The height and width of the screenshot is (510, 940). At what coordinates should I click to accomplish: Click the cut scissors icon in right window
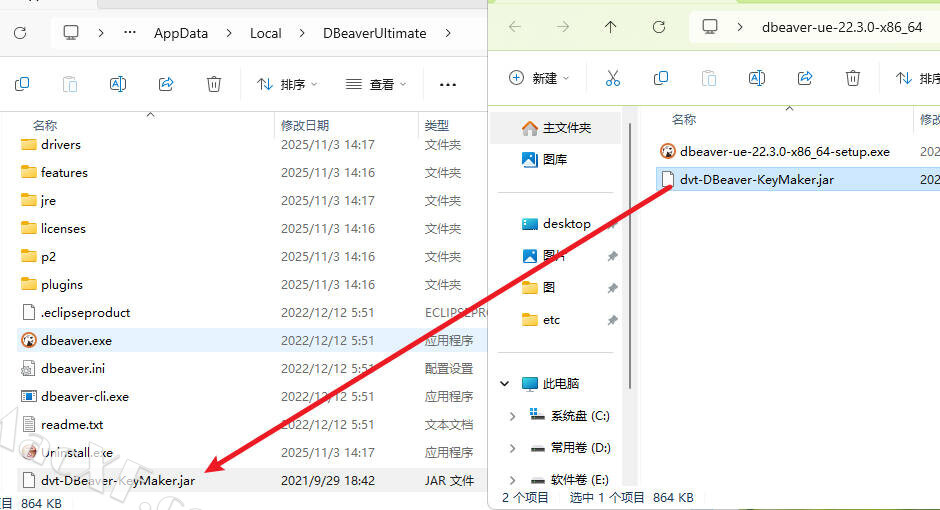click(613, 78)
